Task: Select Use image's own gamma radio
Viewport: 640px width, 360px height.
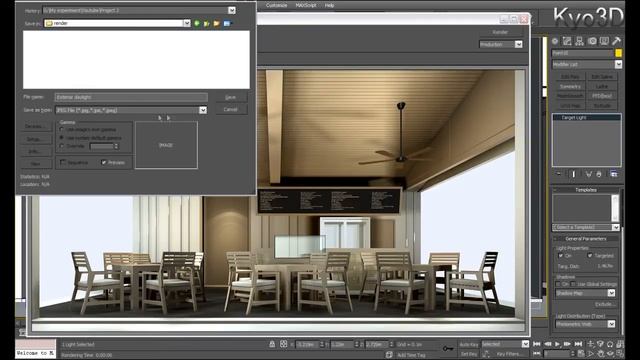Action: pos(62,129)
